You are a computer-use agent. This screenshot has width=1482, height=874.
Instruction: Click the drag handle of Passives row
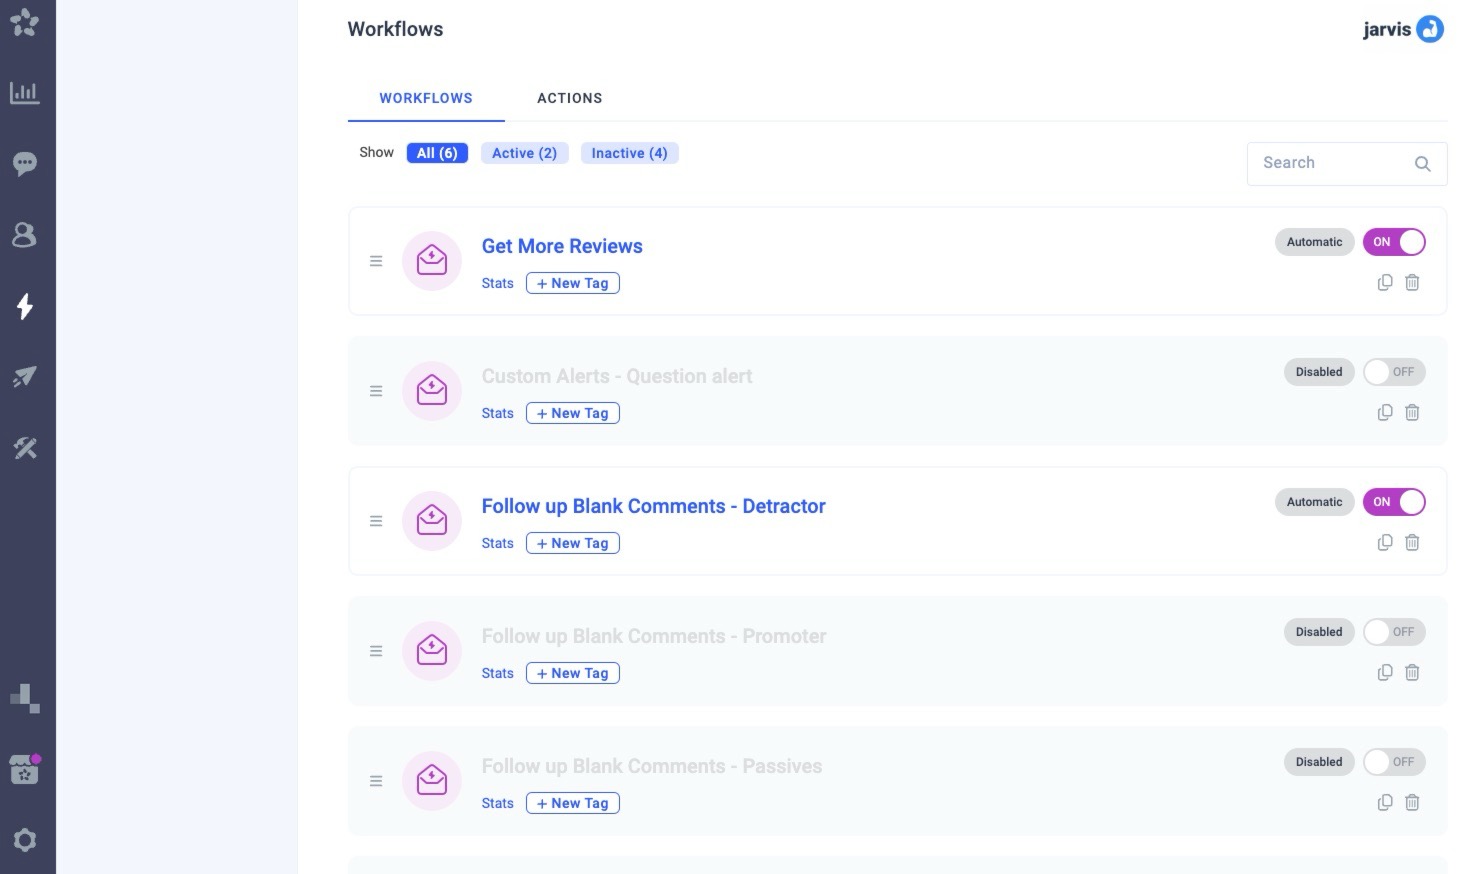(376, 781)
